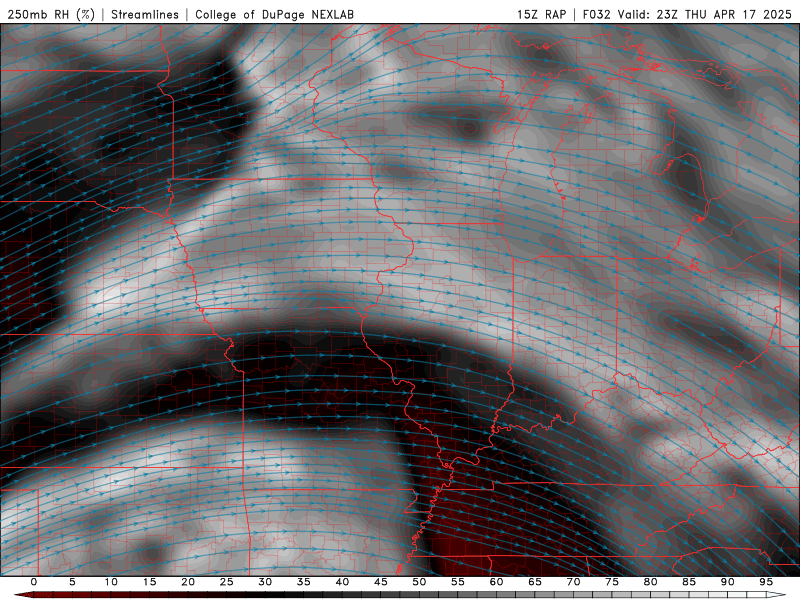The height and width of the screenshot is (600, 800).
Task: Click the '75' value on the colorbar scale
Action: pos(612,582)
